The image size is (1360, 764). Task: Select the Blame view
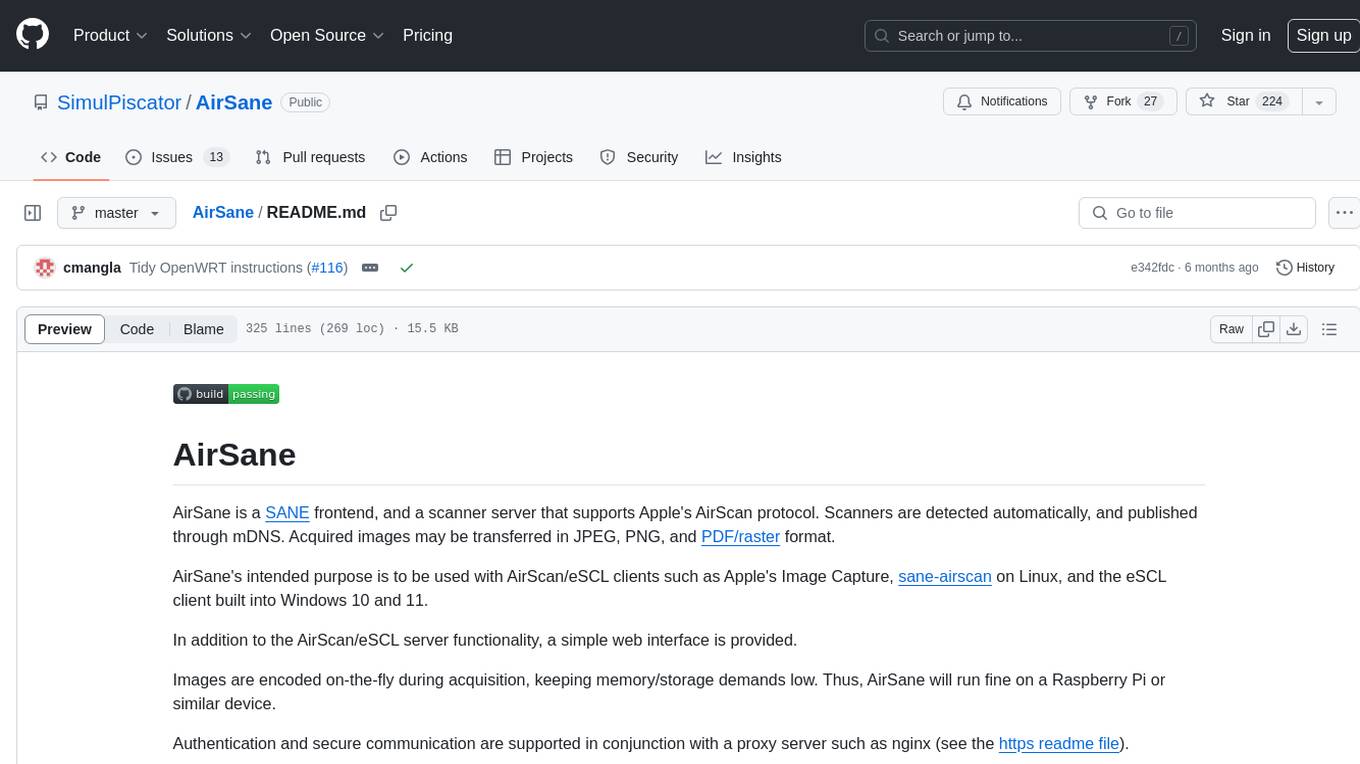point(203,329)
